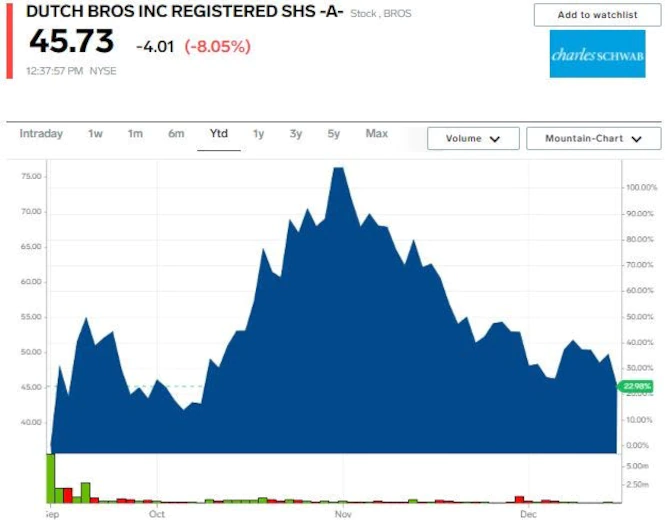Switch chart to 1y range

click(258, 134)
